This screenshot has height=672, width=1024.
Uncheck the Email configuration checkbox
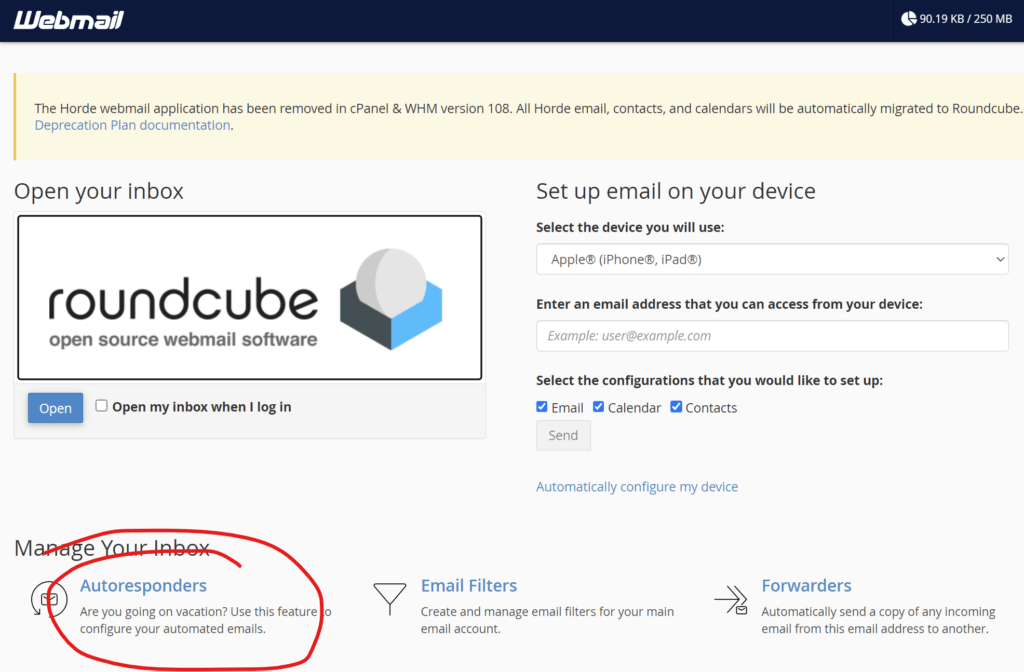click(541, 407)
